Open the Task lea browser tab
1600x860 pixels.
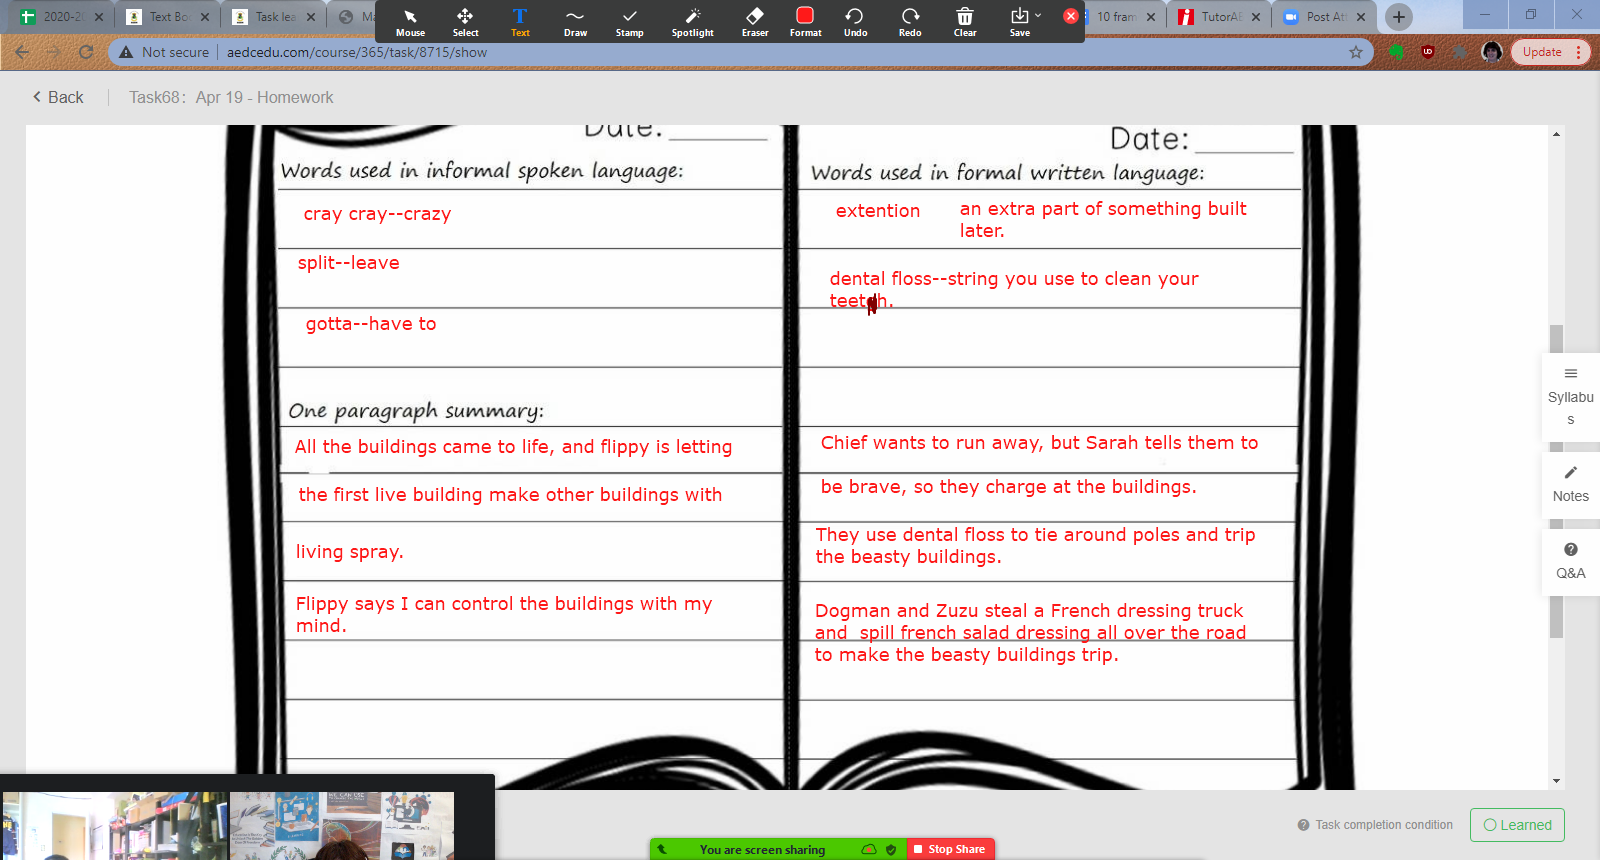pos(274,17)
